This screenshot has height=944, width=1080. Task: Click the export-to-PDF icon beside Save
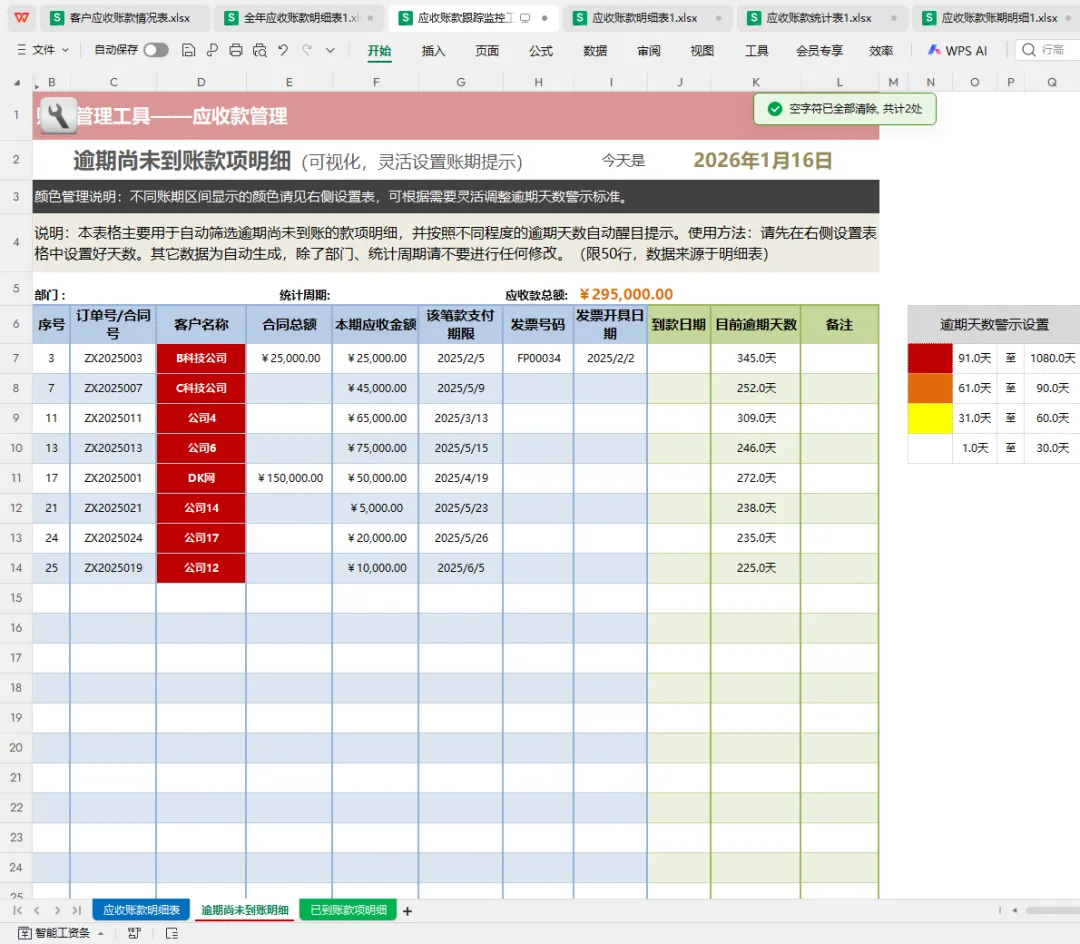coord(212,50)
